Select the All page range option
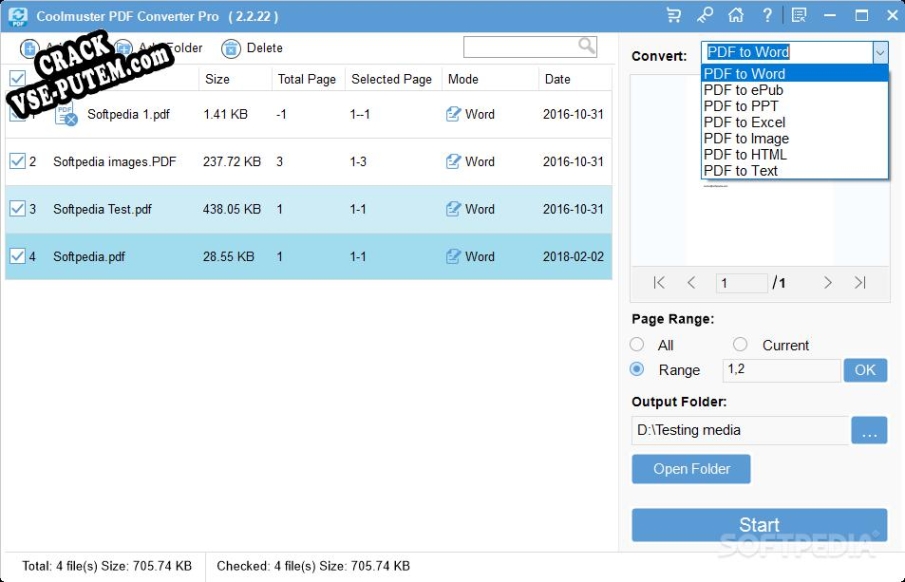Viewport: 905px width, 582px height. pos(637,345)
